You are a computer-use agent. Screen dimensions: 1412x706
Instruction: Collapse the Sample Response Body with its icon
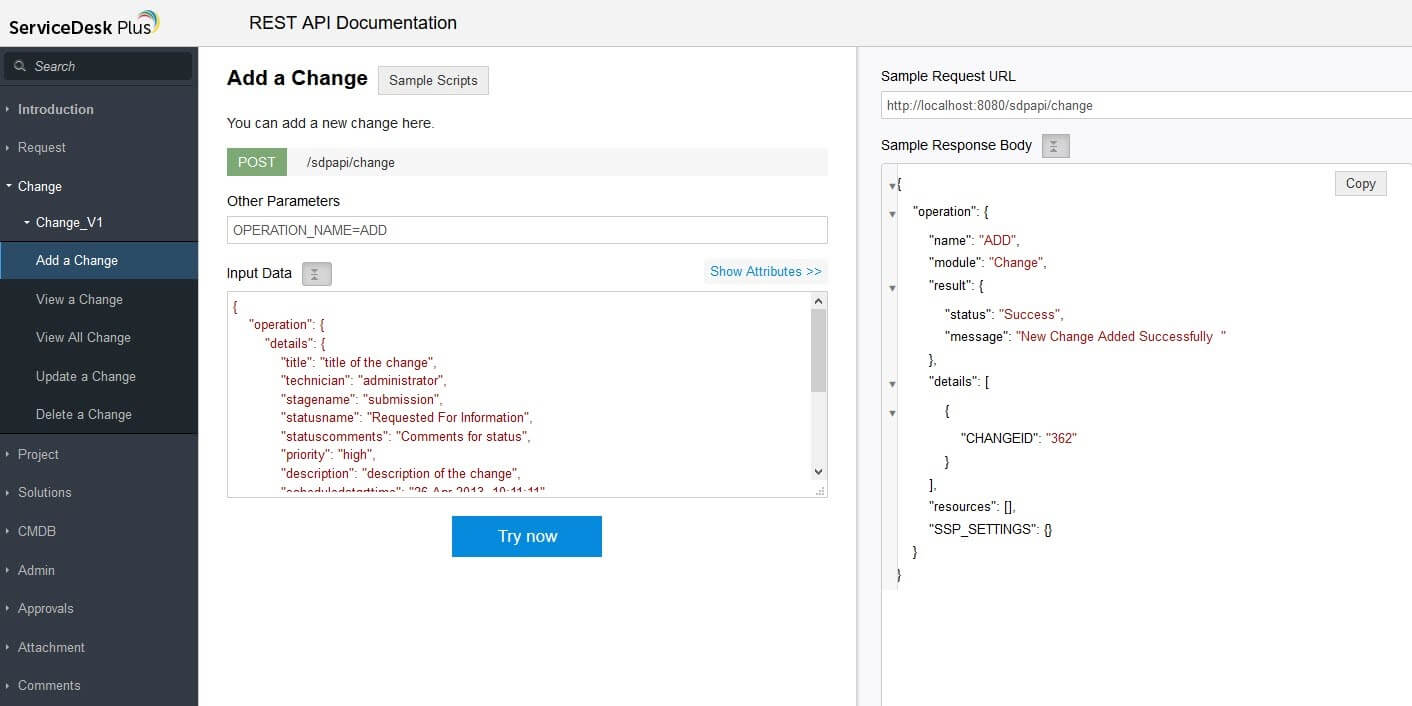tap(1056, 146)
